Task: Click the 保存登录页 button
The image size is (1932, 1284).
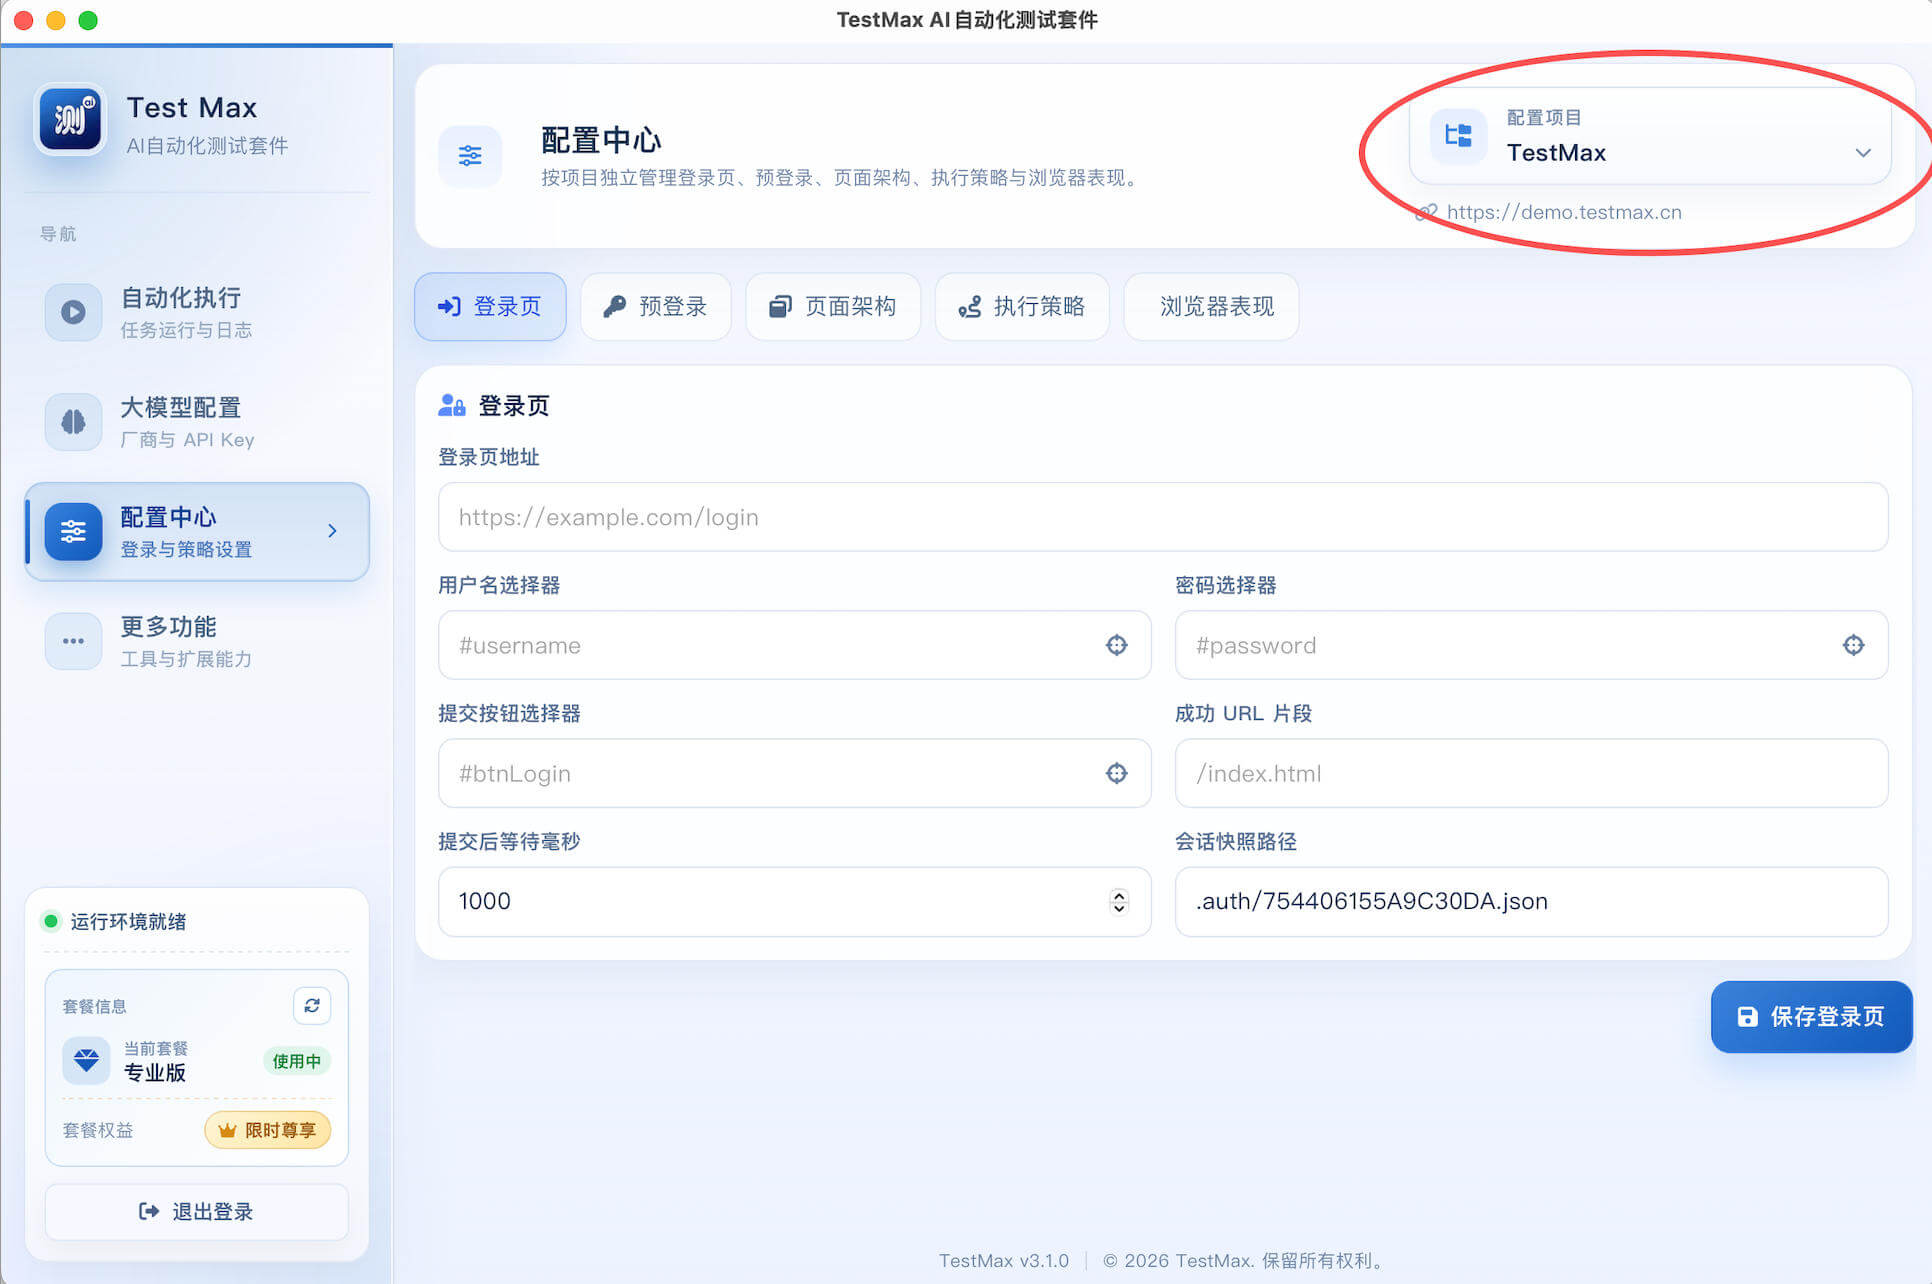Action: pos(1812,1017)
